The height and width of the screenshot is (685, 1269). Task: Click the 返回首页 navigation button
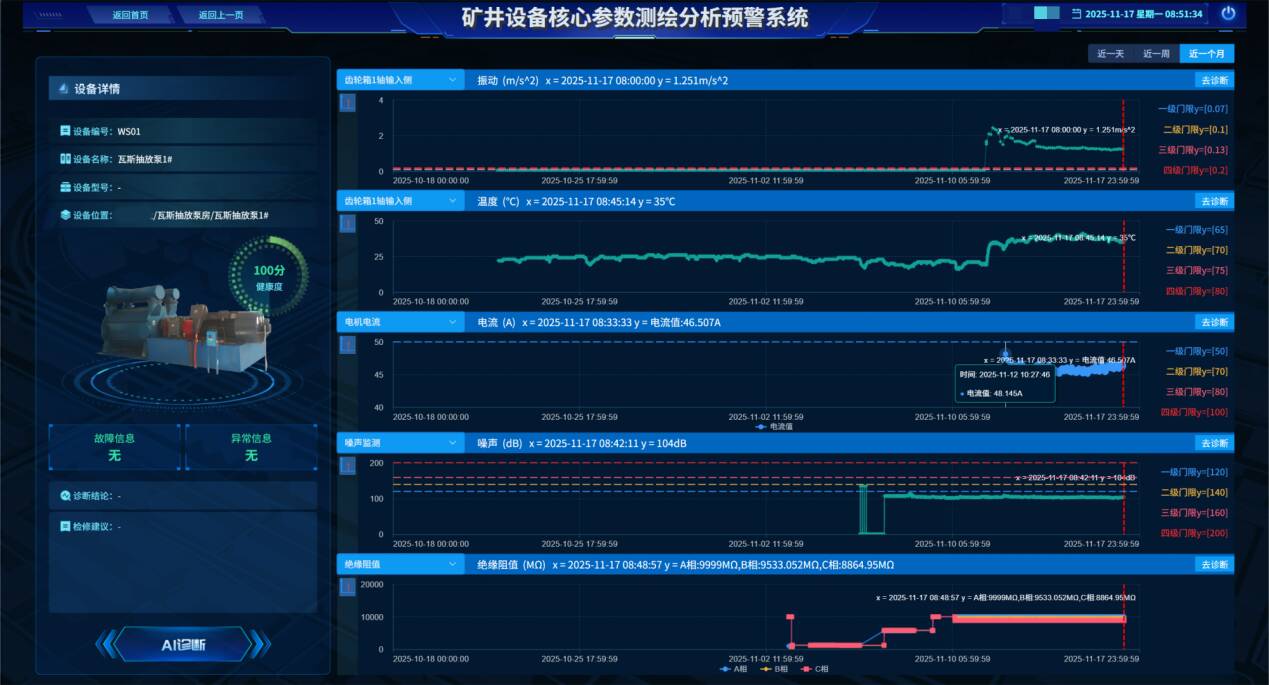(x=130, y=15)
